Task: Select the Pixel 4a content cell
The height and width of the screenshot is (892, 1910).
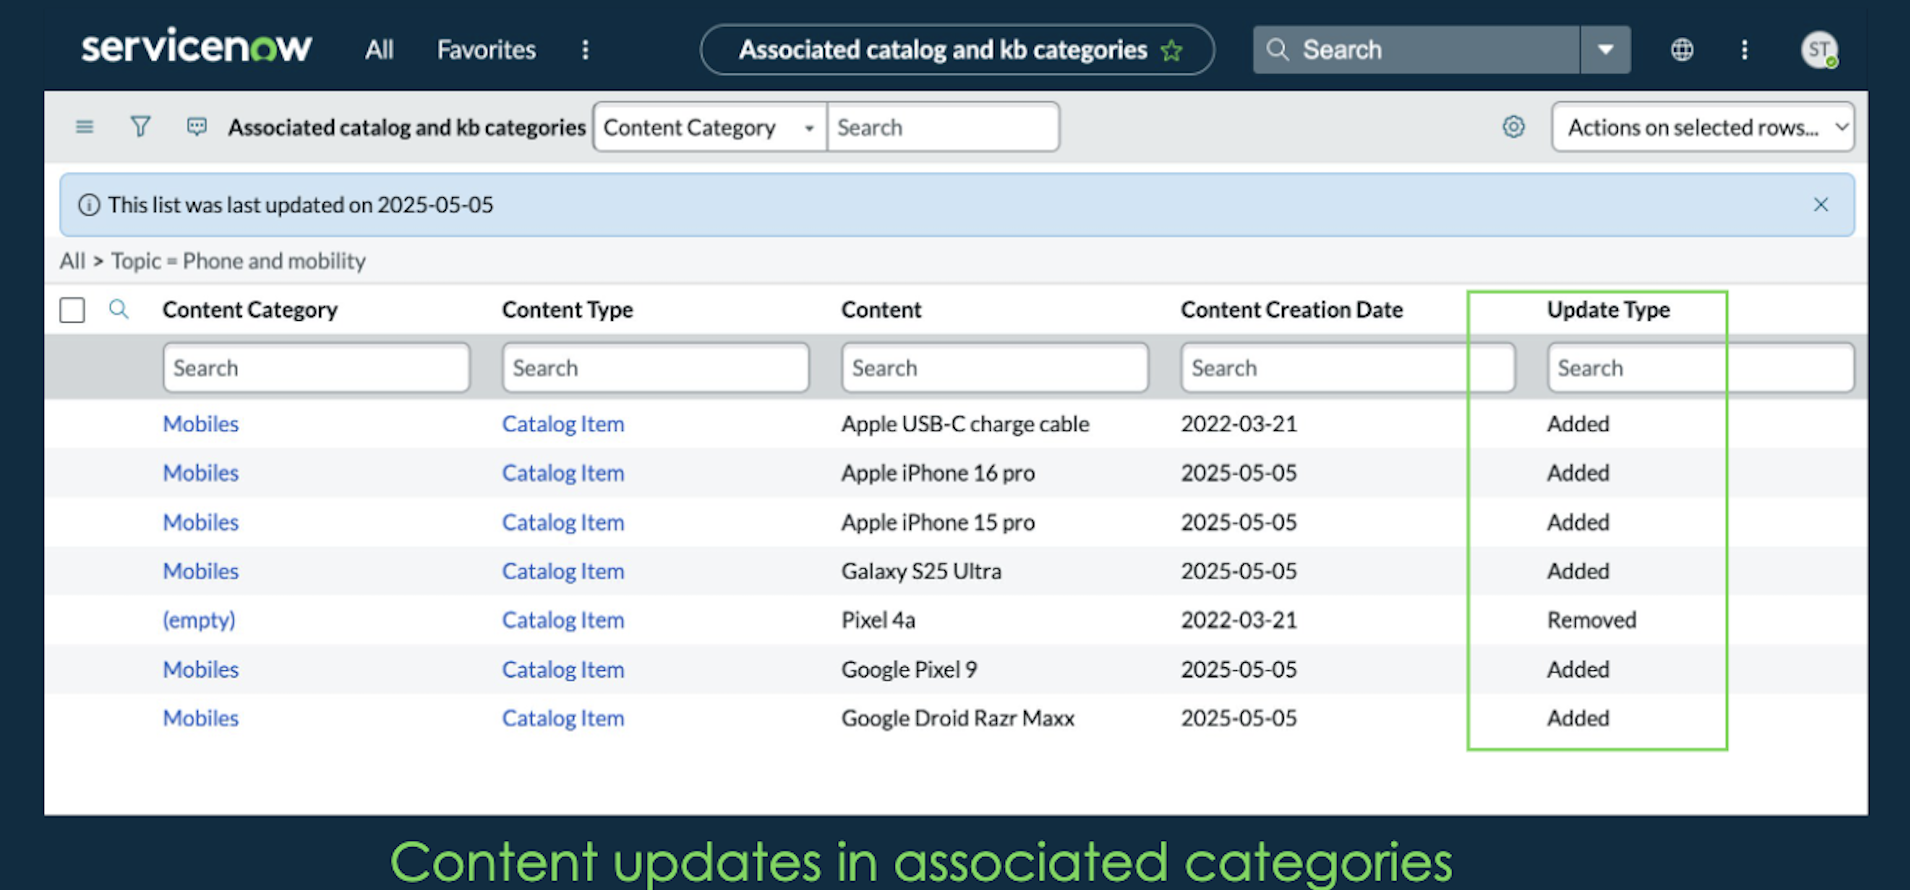Action: click(878, 620)
